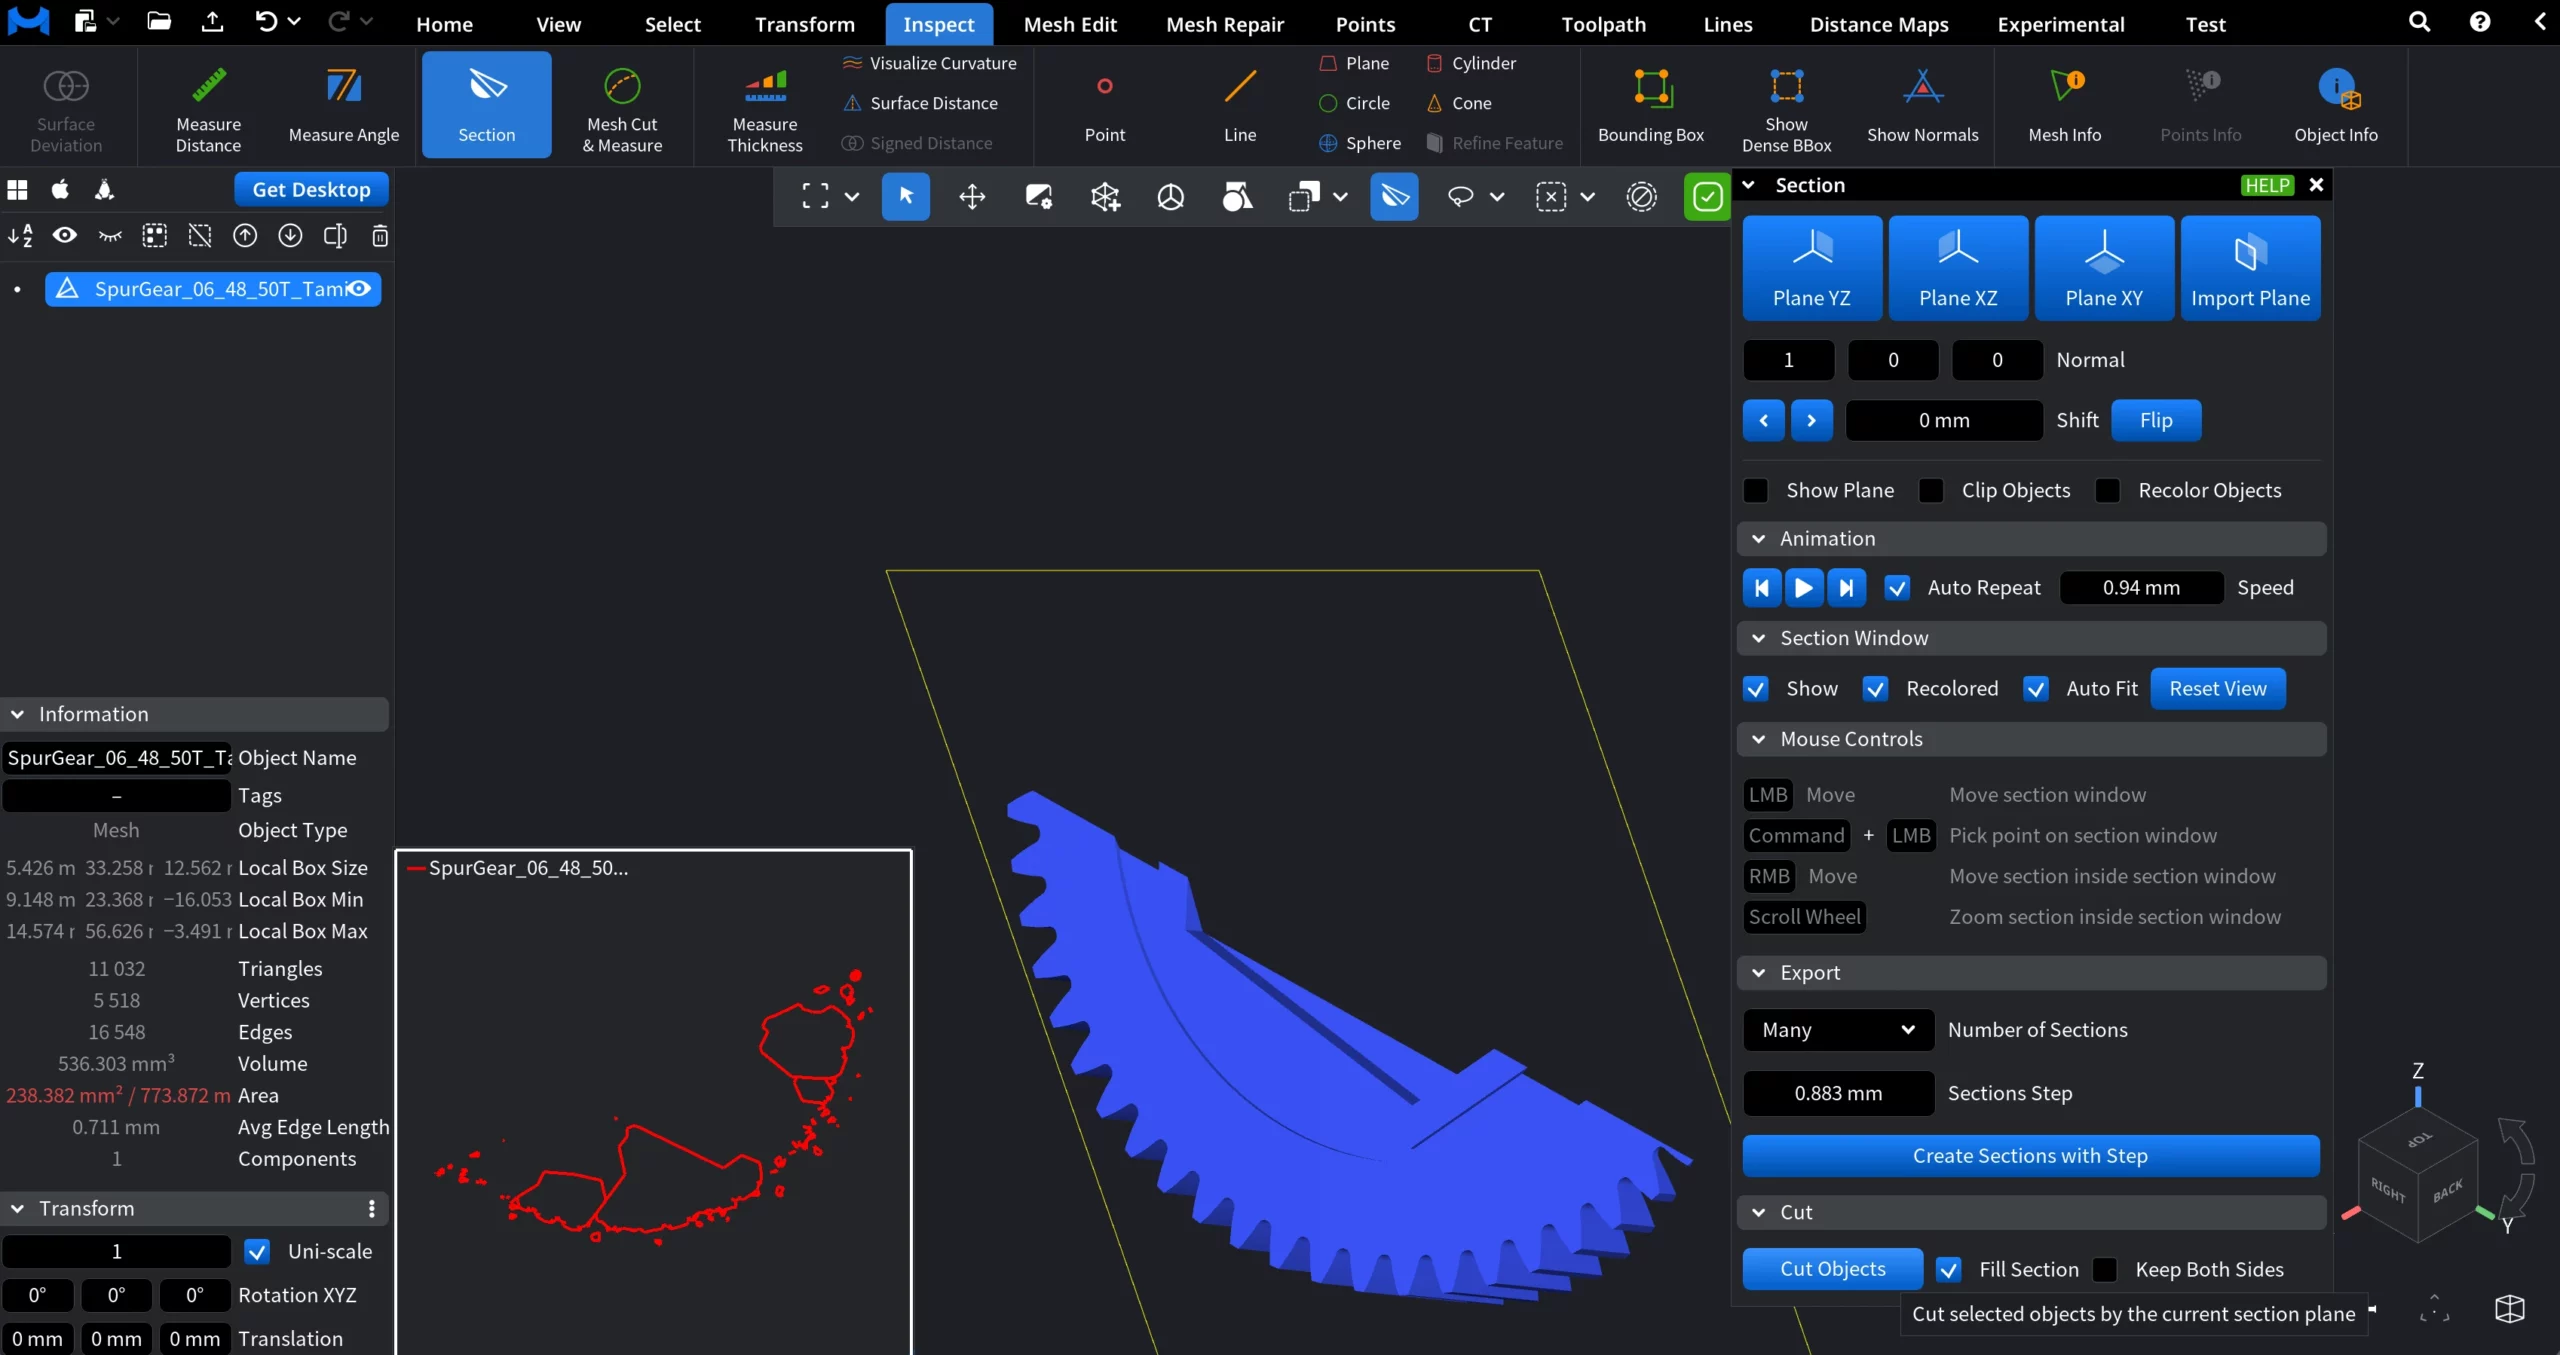Screen dimensions: 2560x1355
Task: Uncheck the Auto Repeat option
Action: (1897, 588)
